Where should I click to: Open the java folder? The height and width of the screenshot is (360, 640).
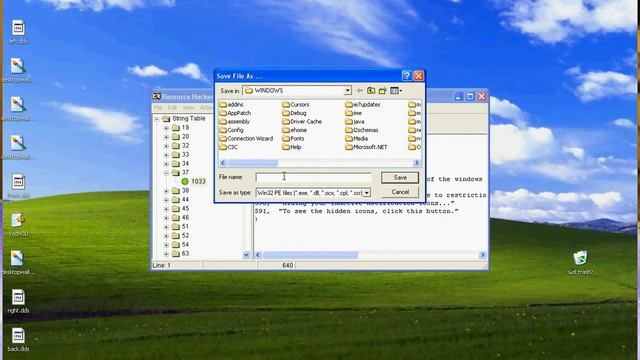click(355, 122)
